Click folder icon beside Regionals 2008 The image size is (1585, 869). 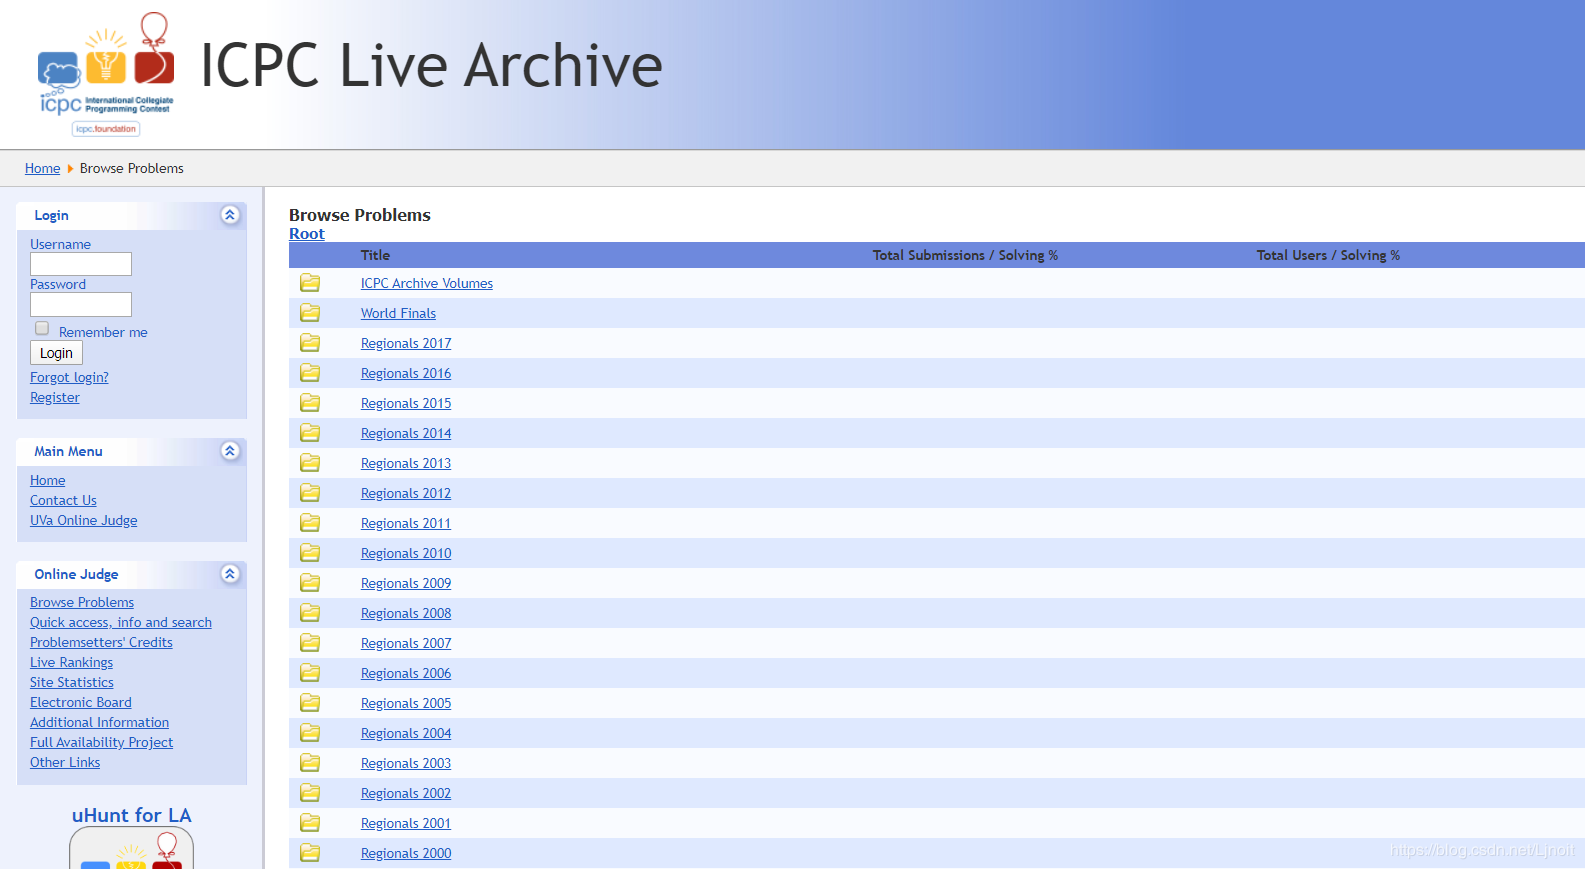coord(310,613)
